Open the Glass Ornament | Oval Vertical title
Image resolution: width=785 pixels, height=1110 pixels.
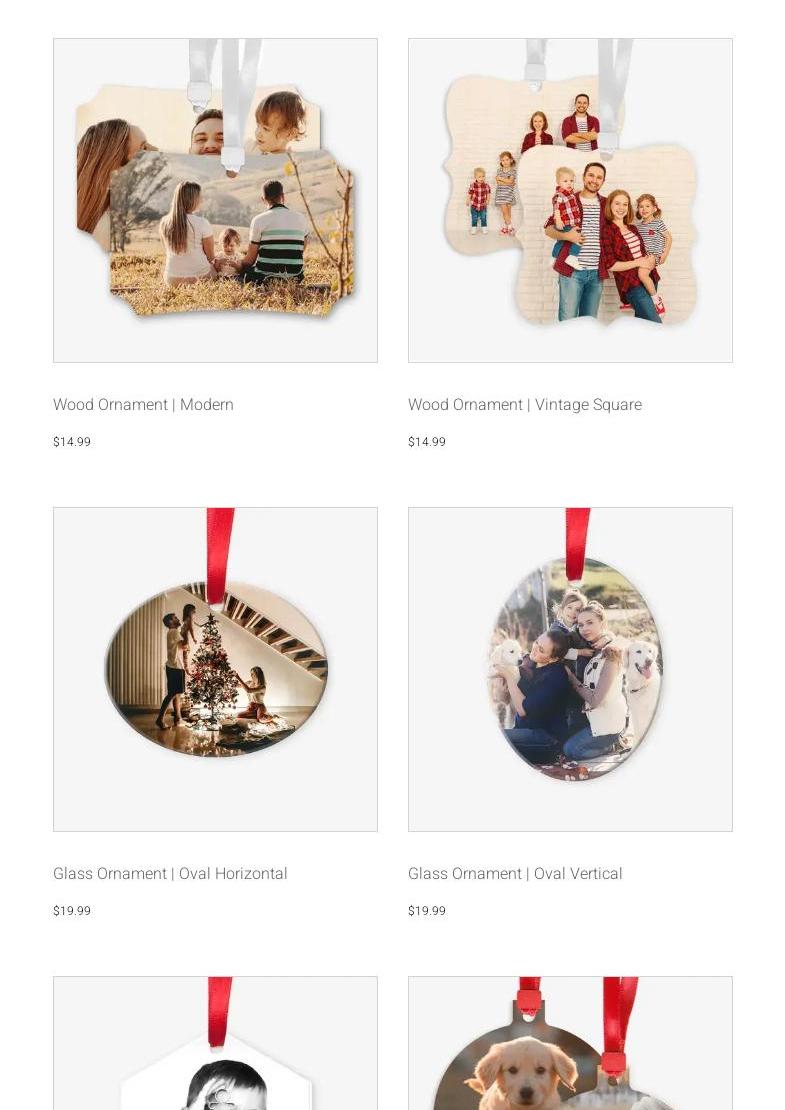[x=515, y=874]
